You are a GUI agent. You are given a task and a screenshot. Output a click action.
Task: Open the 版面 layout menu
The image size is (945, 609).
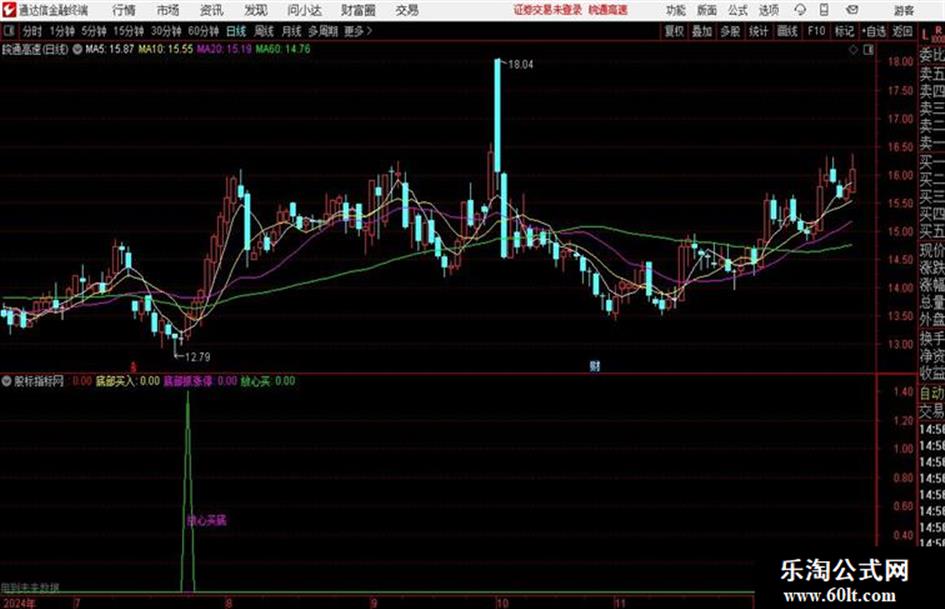(706, 10)
